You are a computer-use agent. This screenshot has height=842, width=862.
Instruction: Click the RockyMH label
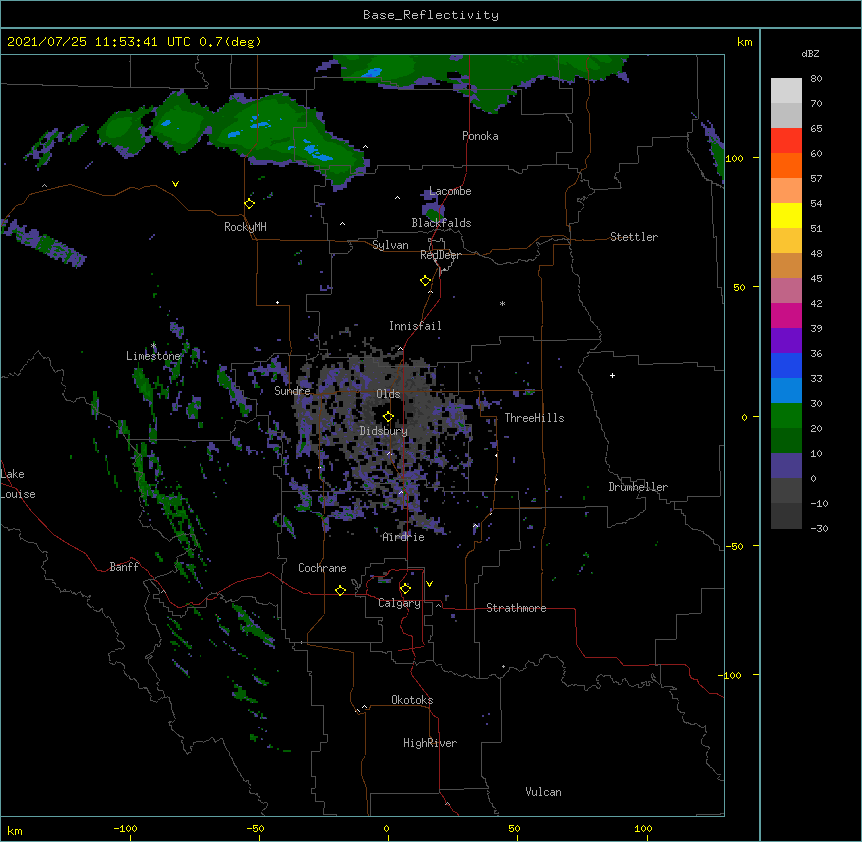[x=245, y=227]
